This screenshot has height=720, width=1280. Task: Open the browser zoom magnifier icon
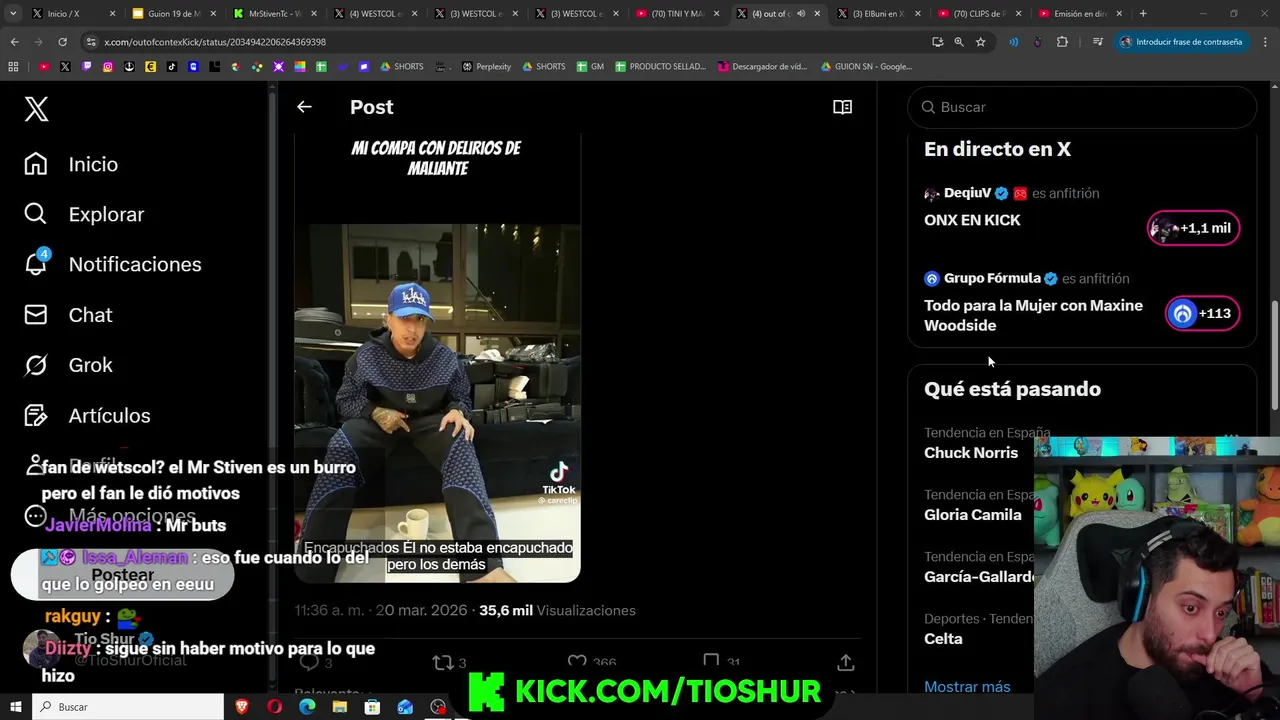(x=959, y=42)
